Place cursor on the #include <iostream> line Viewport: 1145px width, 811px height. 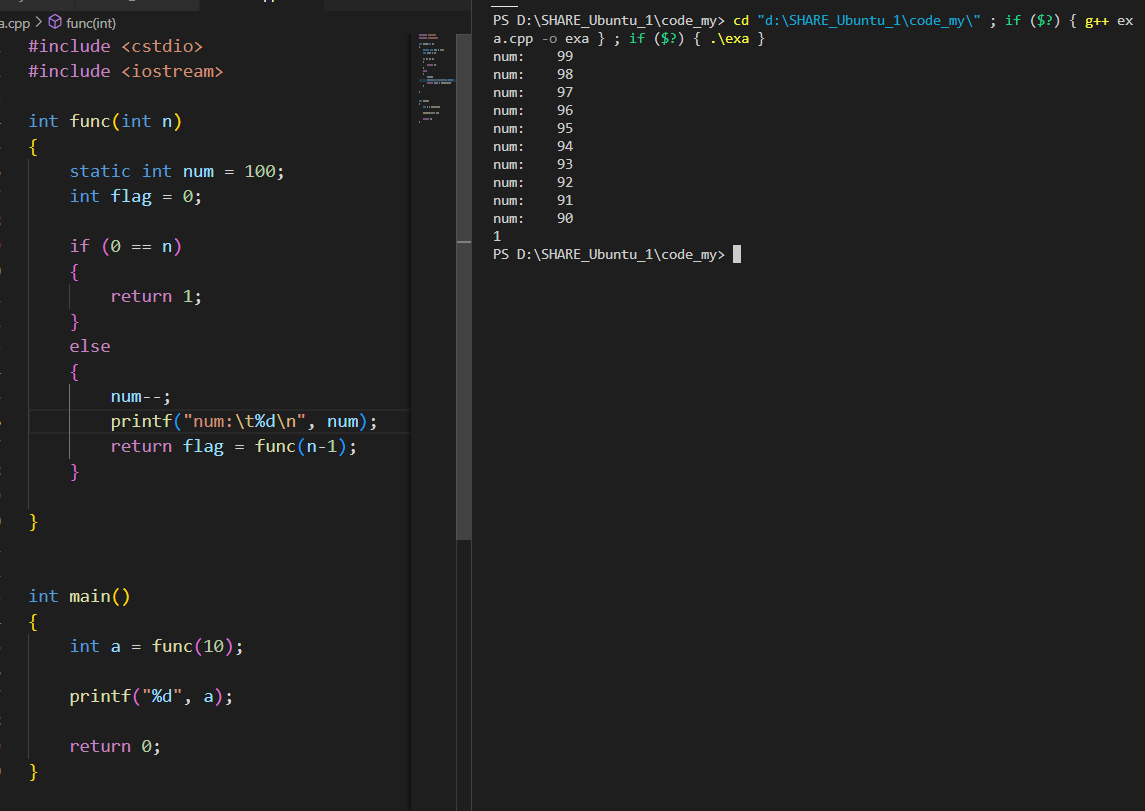coord(125,71)
